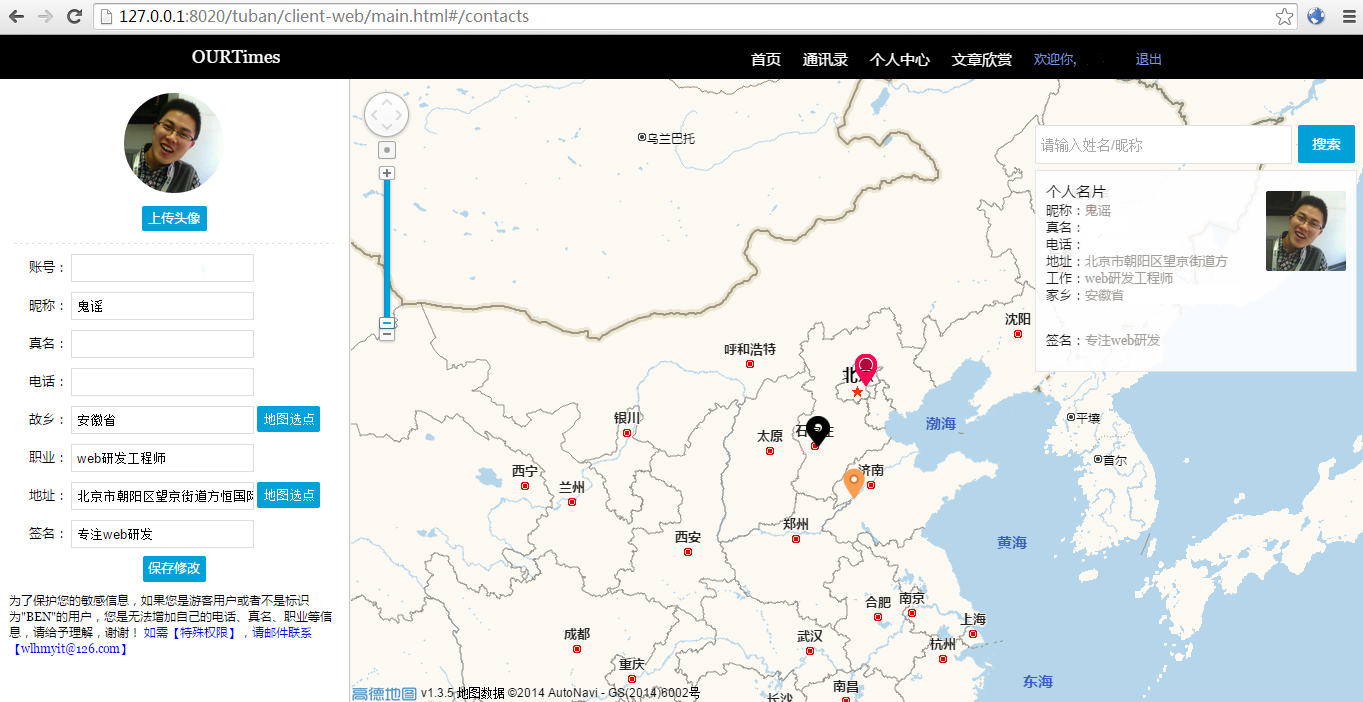
Task: Focus the 地址 input field
Action: pos(162,496)
